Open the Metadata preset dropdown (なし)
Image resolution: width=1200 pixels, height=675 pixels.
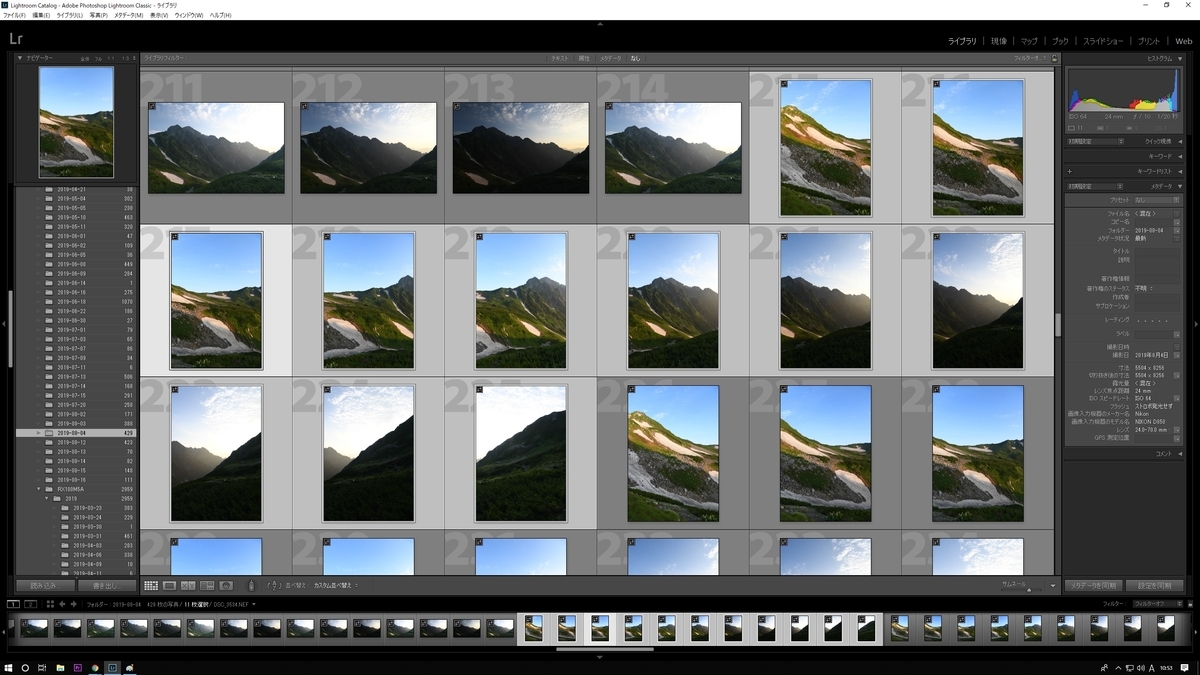1156,200
